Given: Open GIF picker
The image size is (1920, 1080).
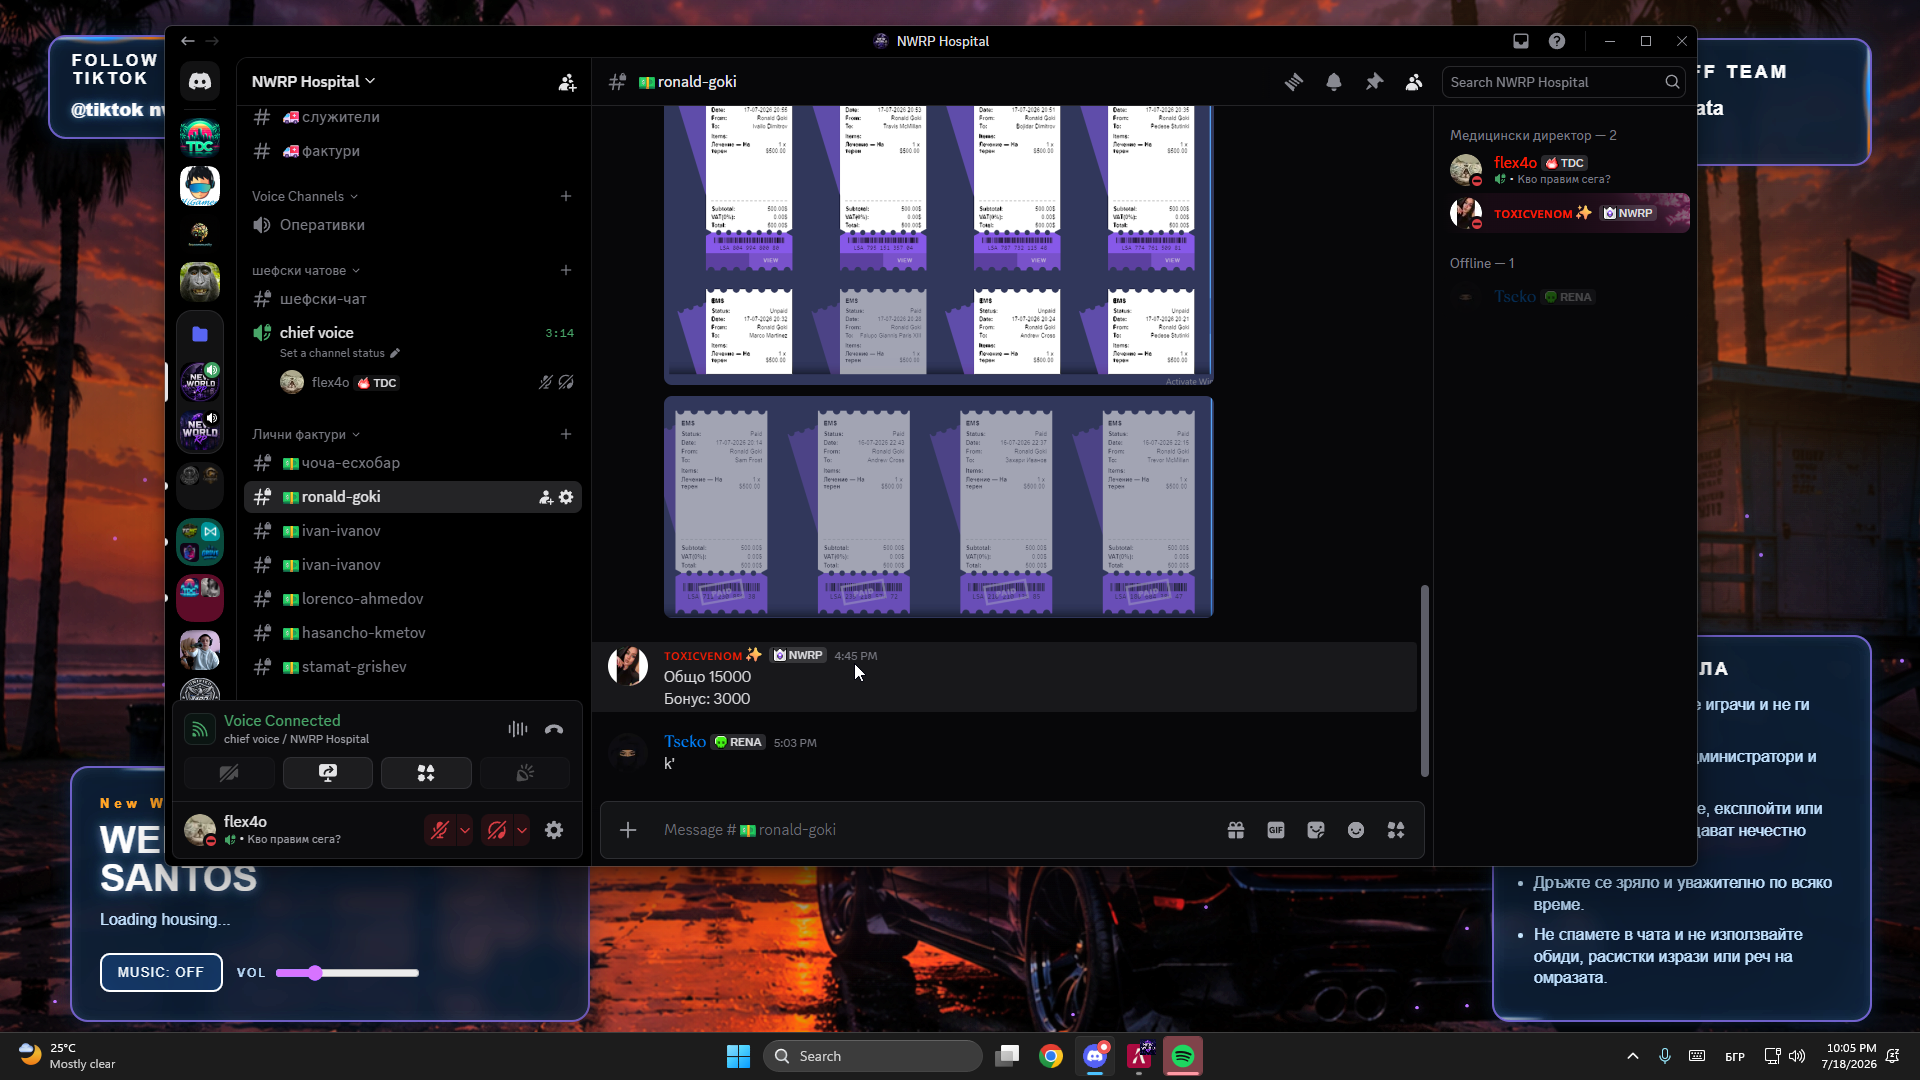Looking at the screenshot, I should 1276,830.
